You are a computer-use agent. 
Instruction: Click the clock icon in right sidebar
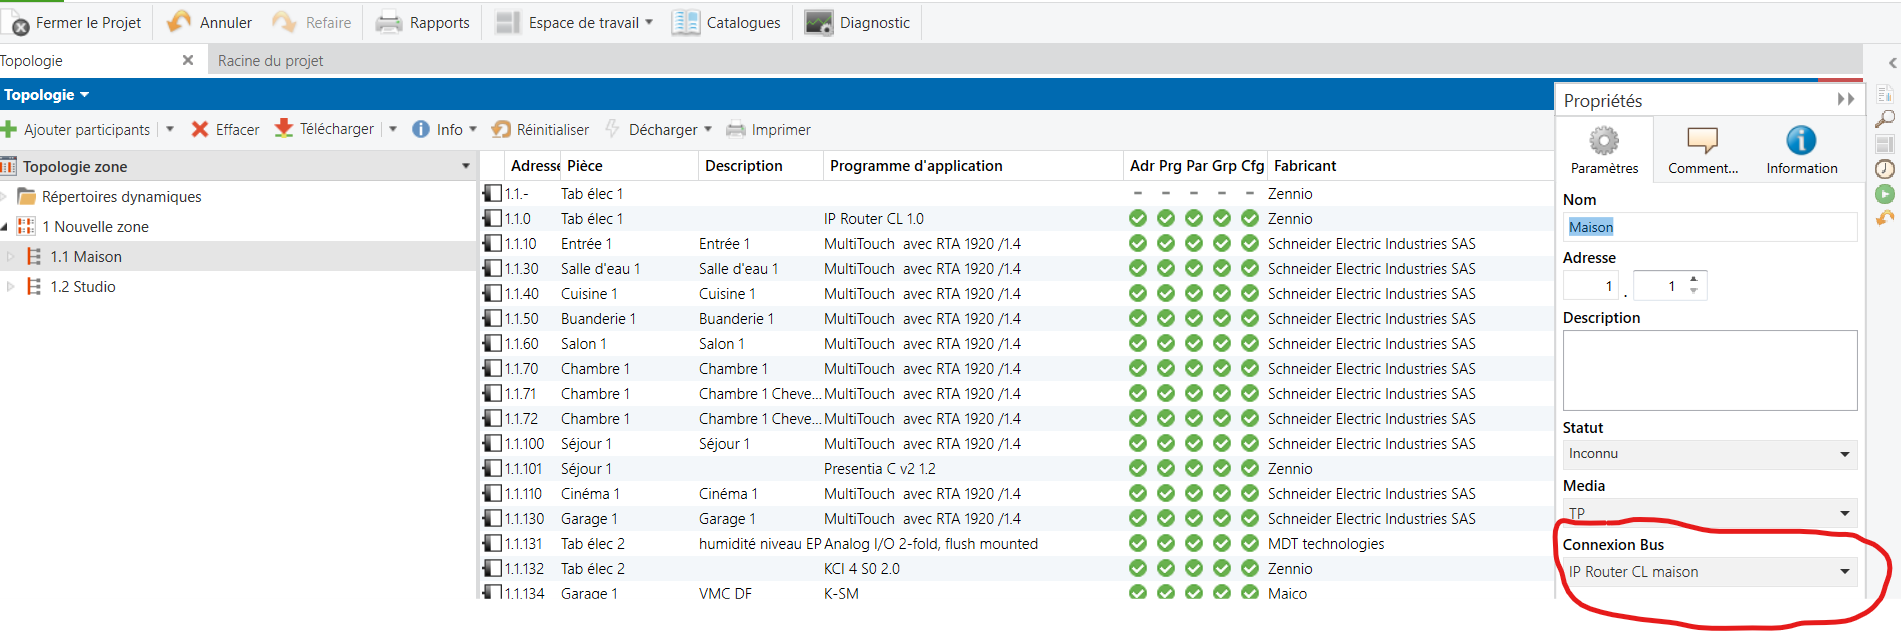(1885, 169)
